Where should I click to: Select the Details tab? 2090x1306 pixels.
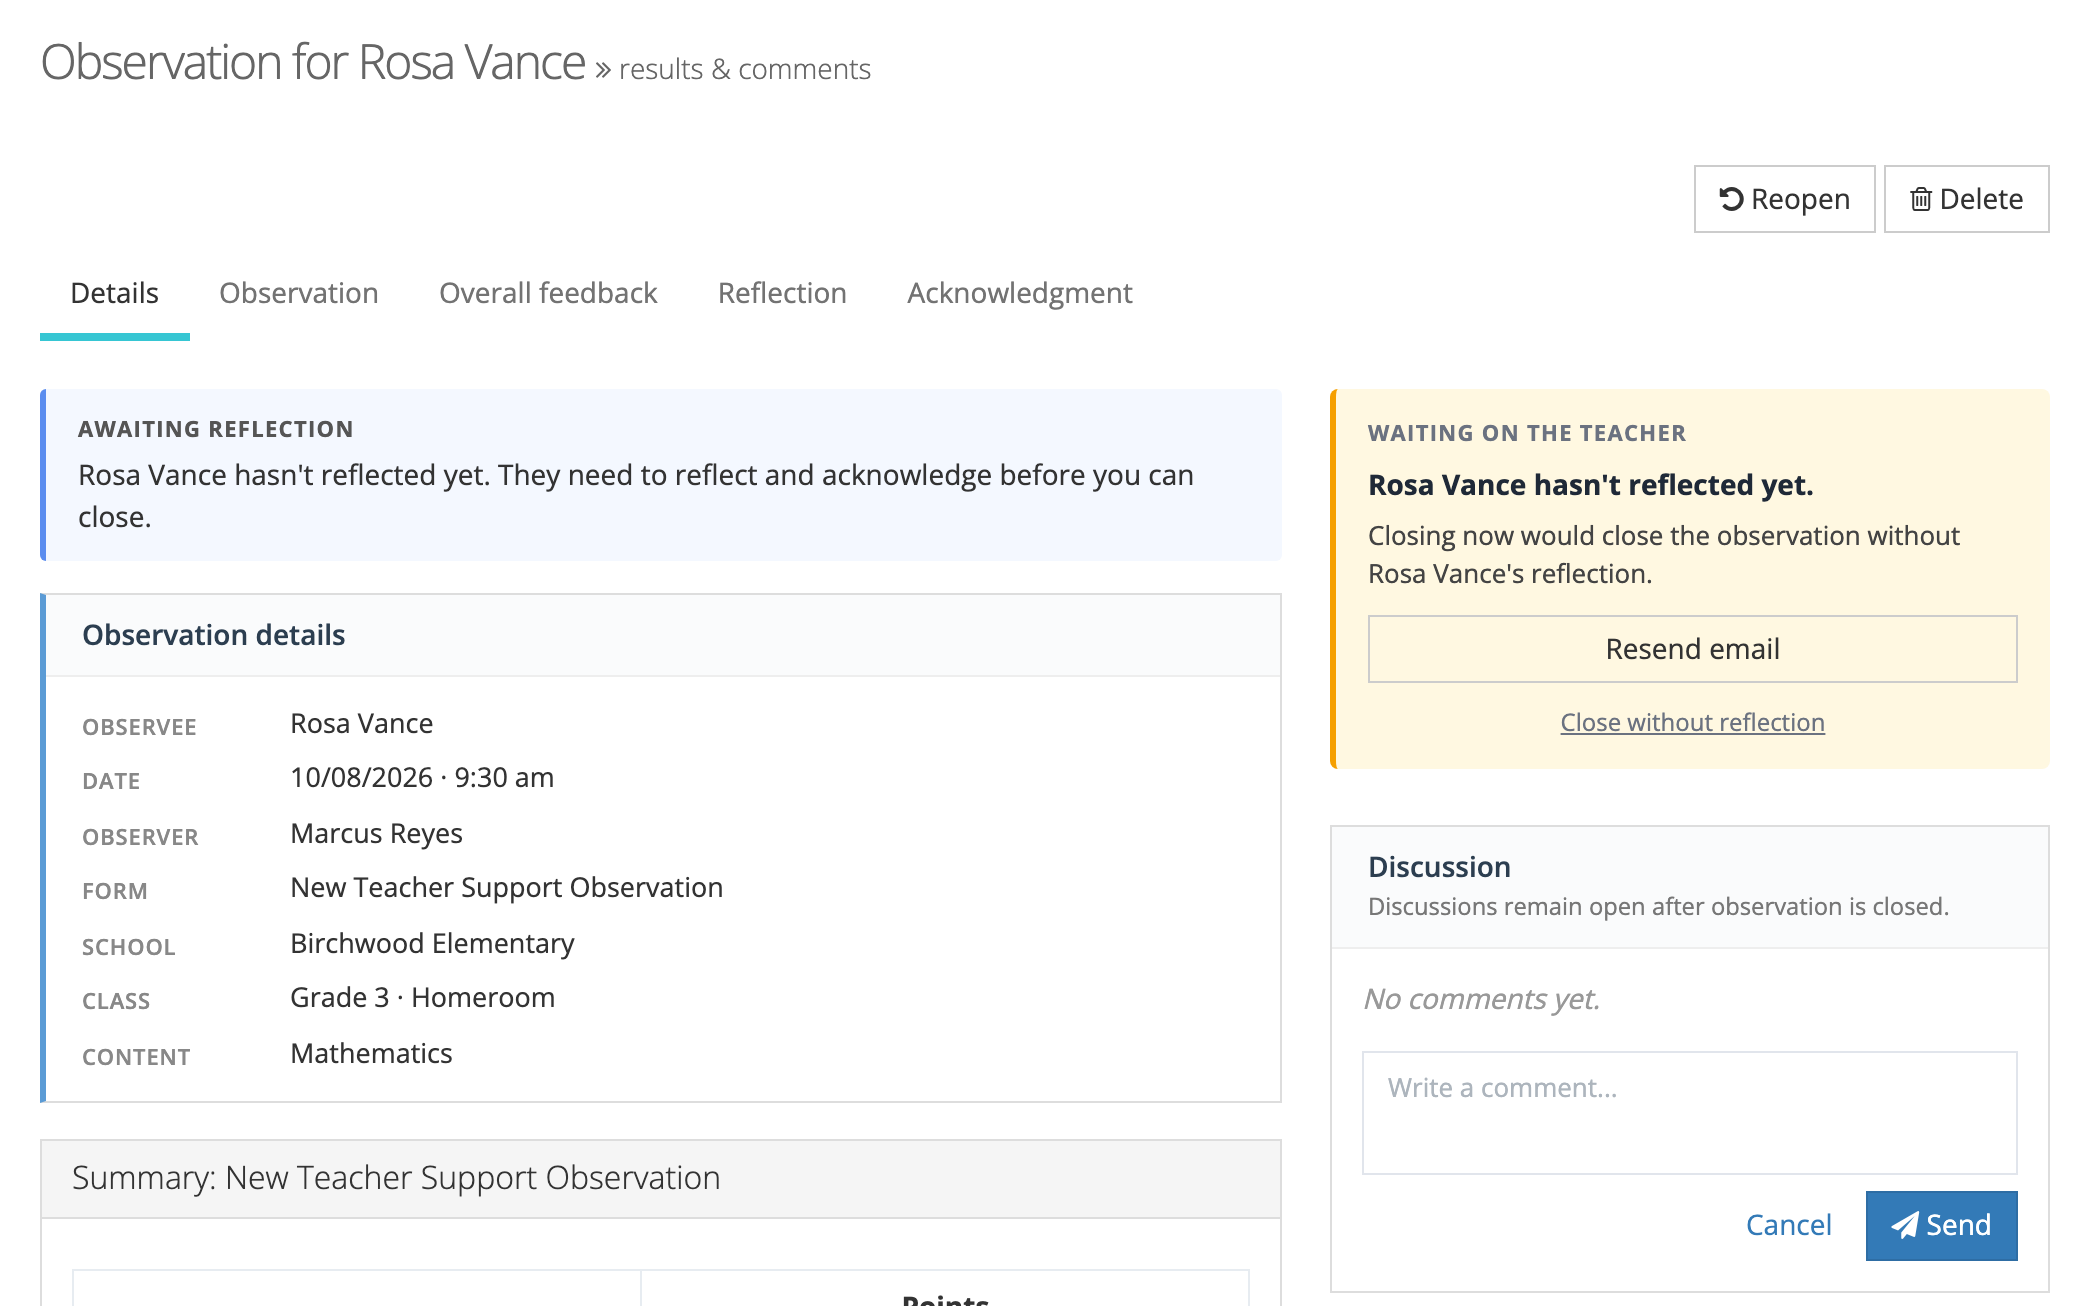[x=114, y=293]
